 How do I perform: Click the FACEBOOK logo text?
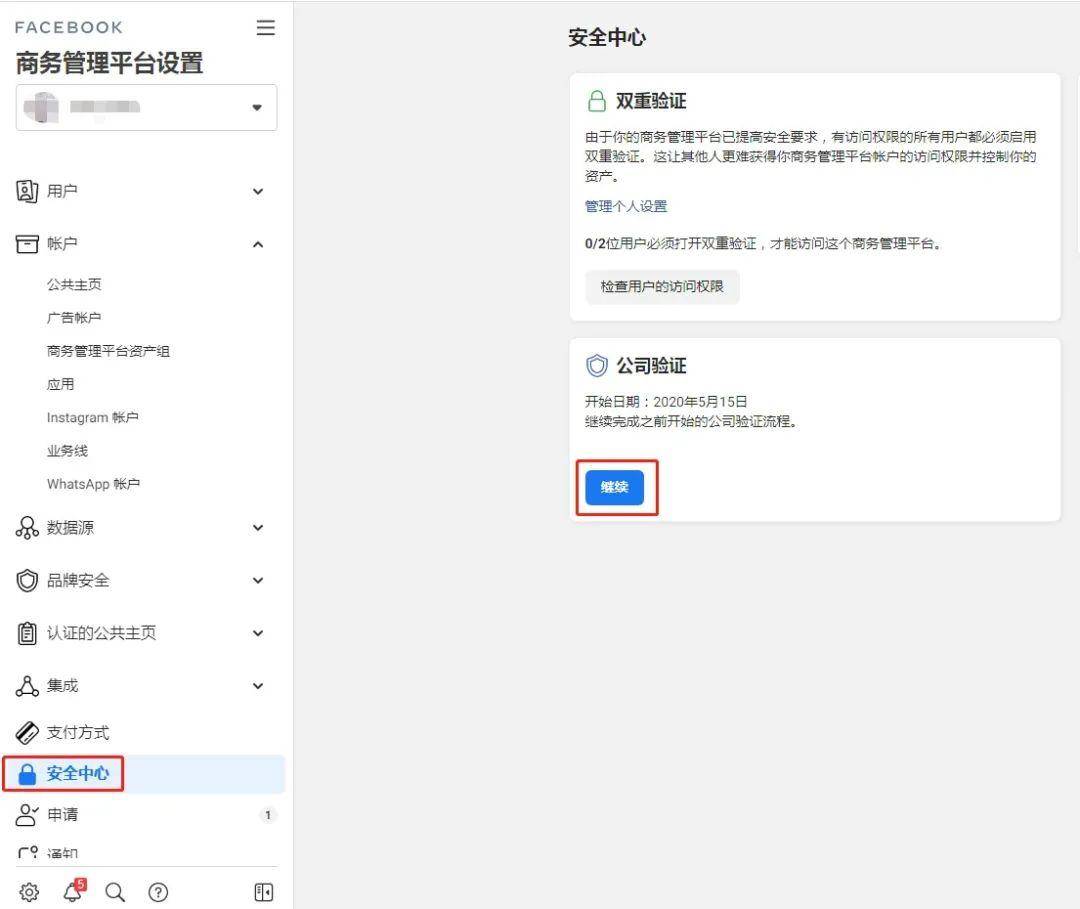click(69, 28)
